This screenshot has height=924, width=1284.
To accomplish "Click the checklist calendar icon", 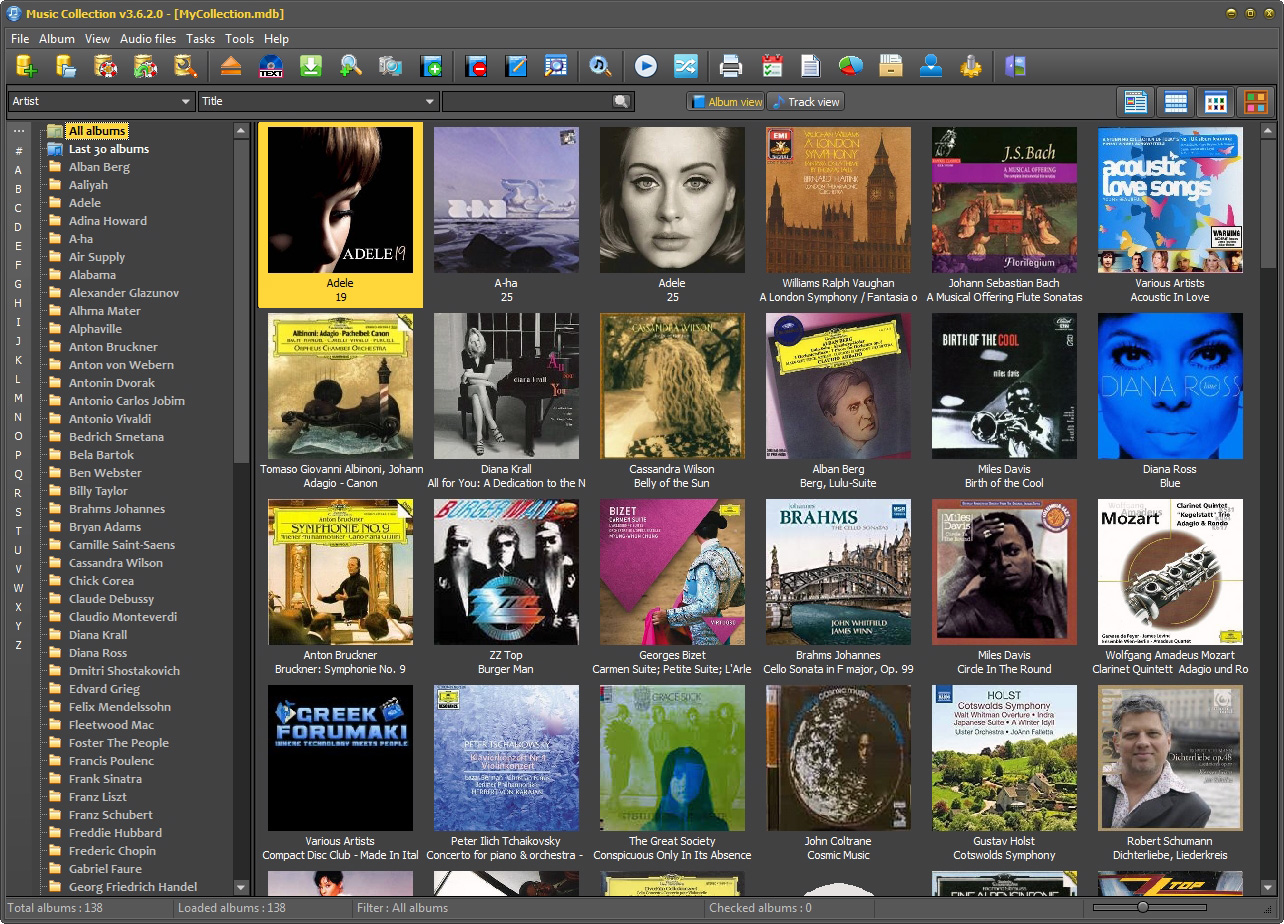I will (x=771, y=67).
